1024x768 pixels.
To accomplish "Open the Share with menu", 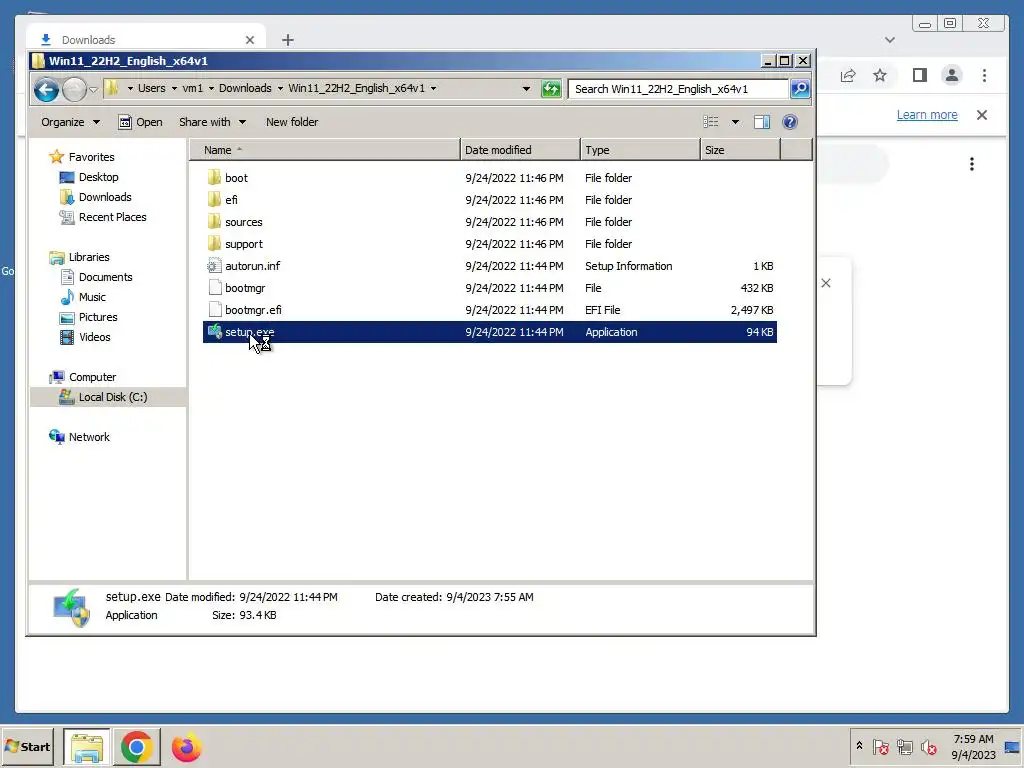I will 212,122.
